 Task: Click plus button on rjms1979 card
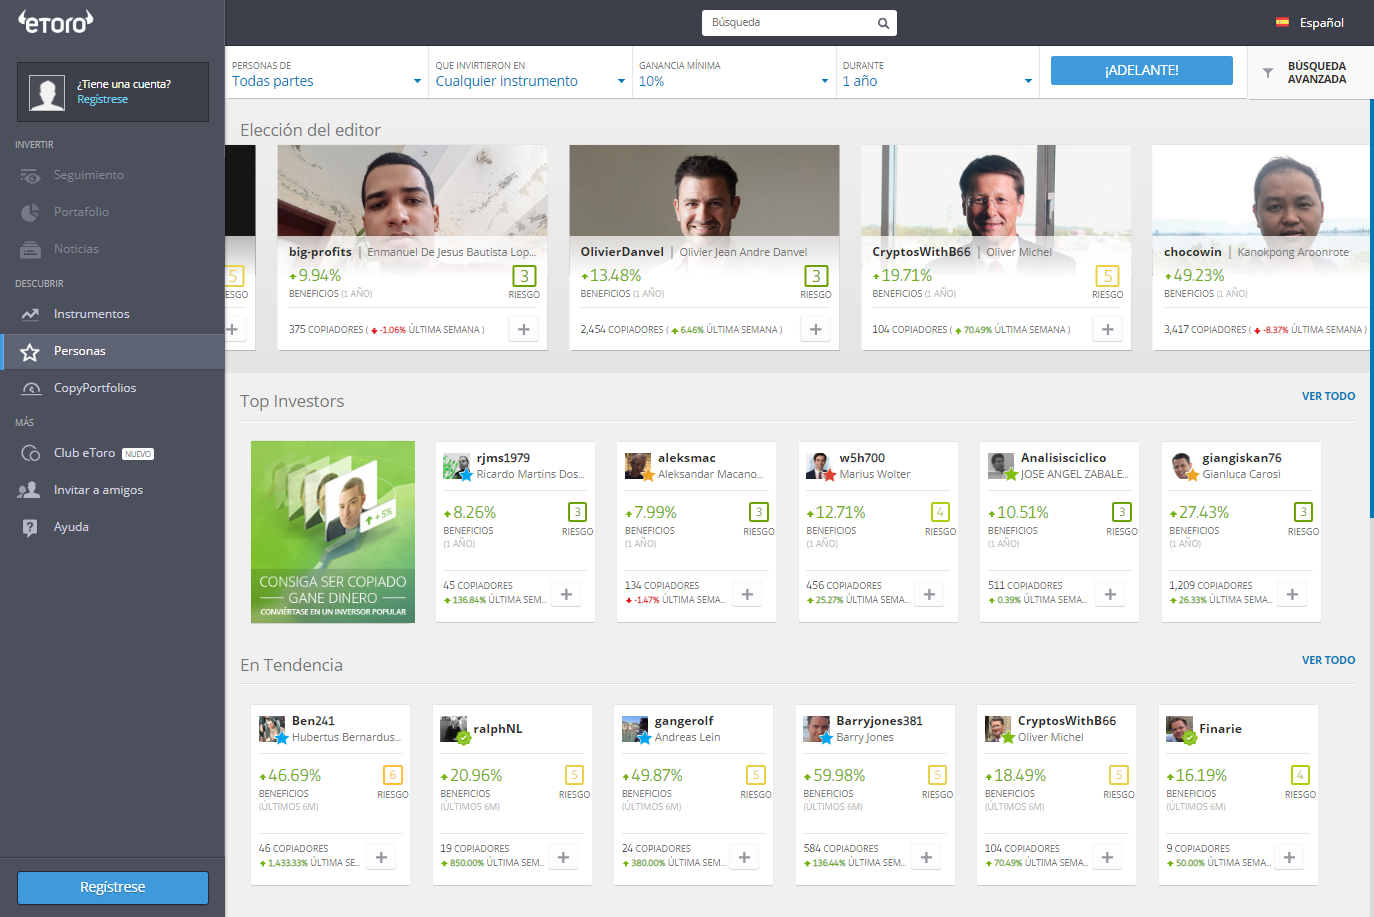(x=566, y=594)
